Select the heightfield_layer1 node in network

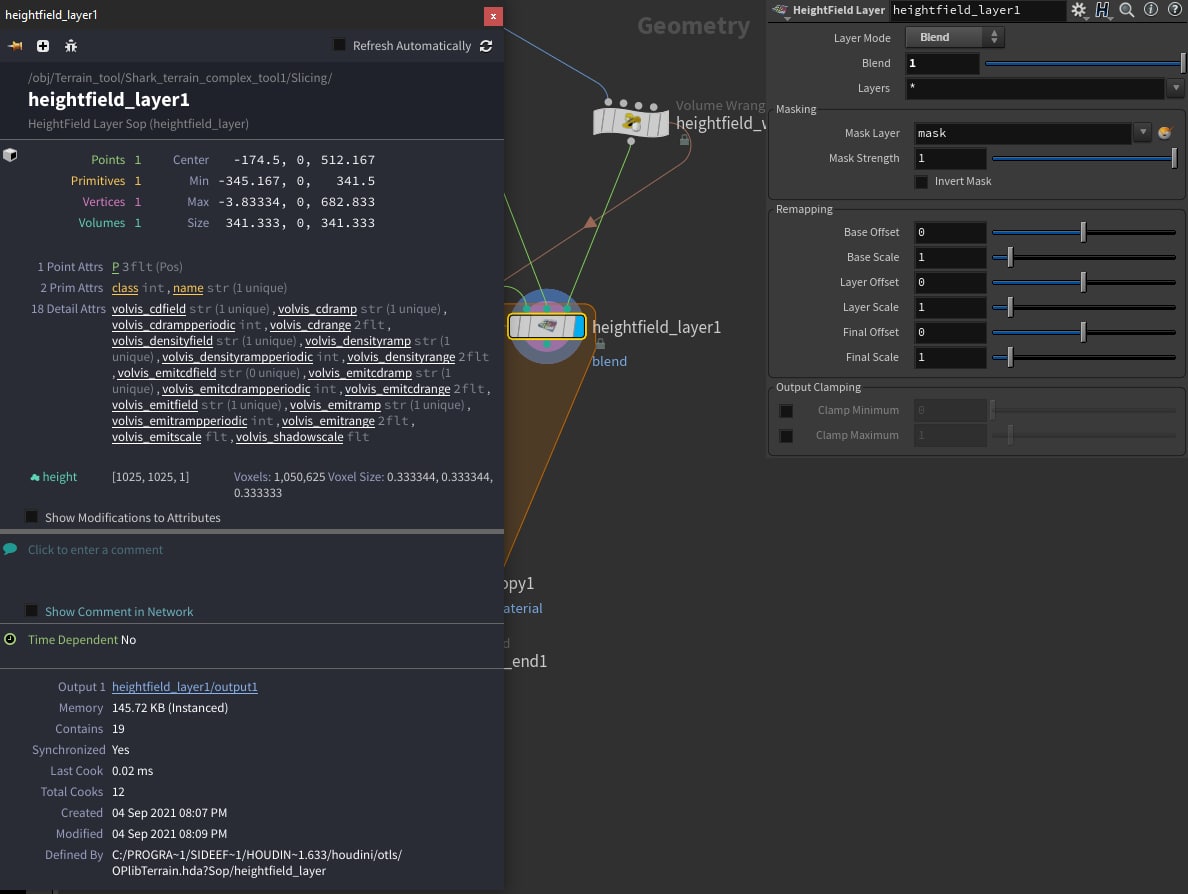[x=547, y=327]
